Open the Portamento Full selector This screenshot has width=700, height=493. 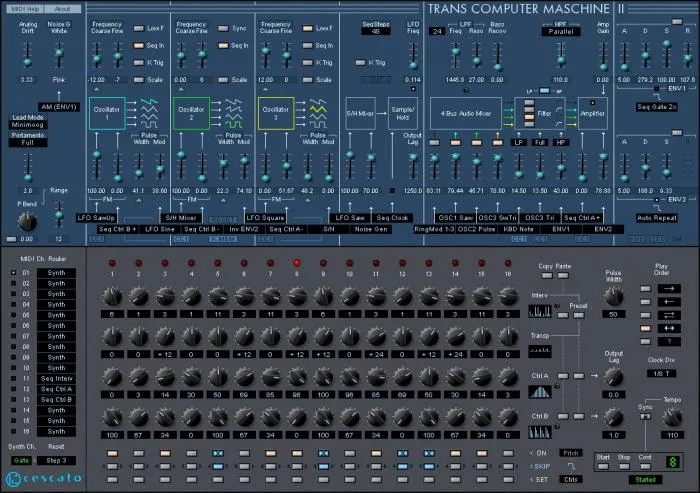28,143
